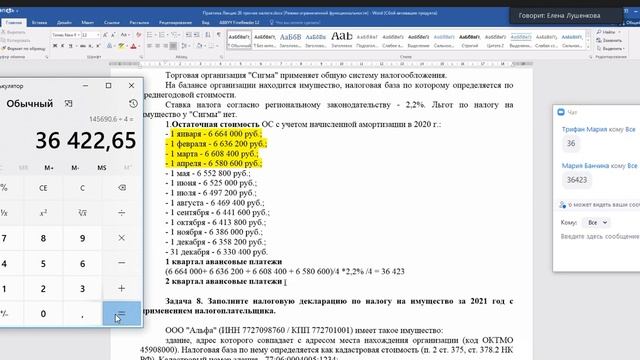Open font size dropdown
The width and height of the screenshot is (640, 360).
(98, 35)
